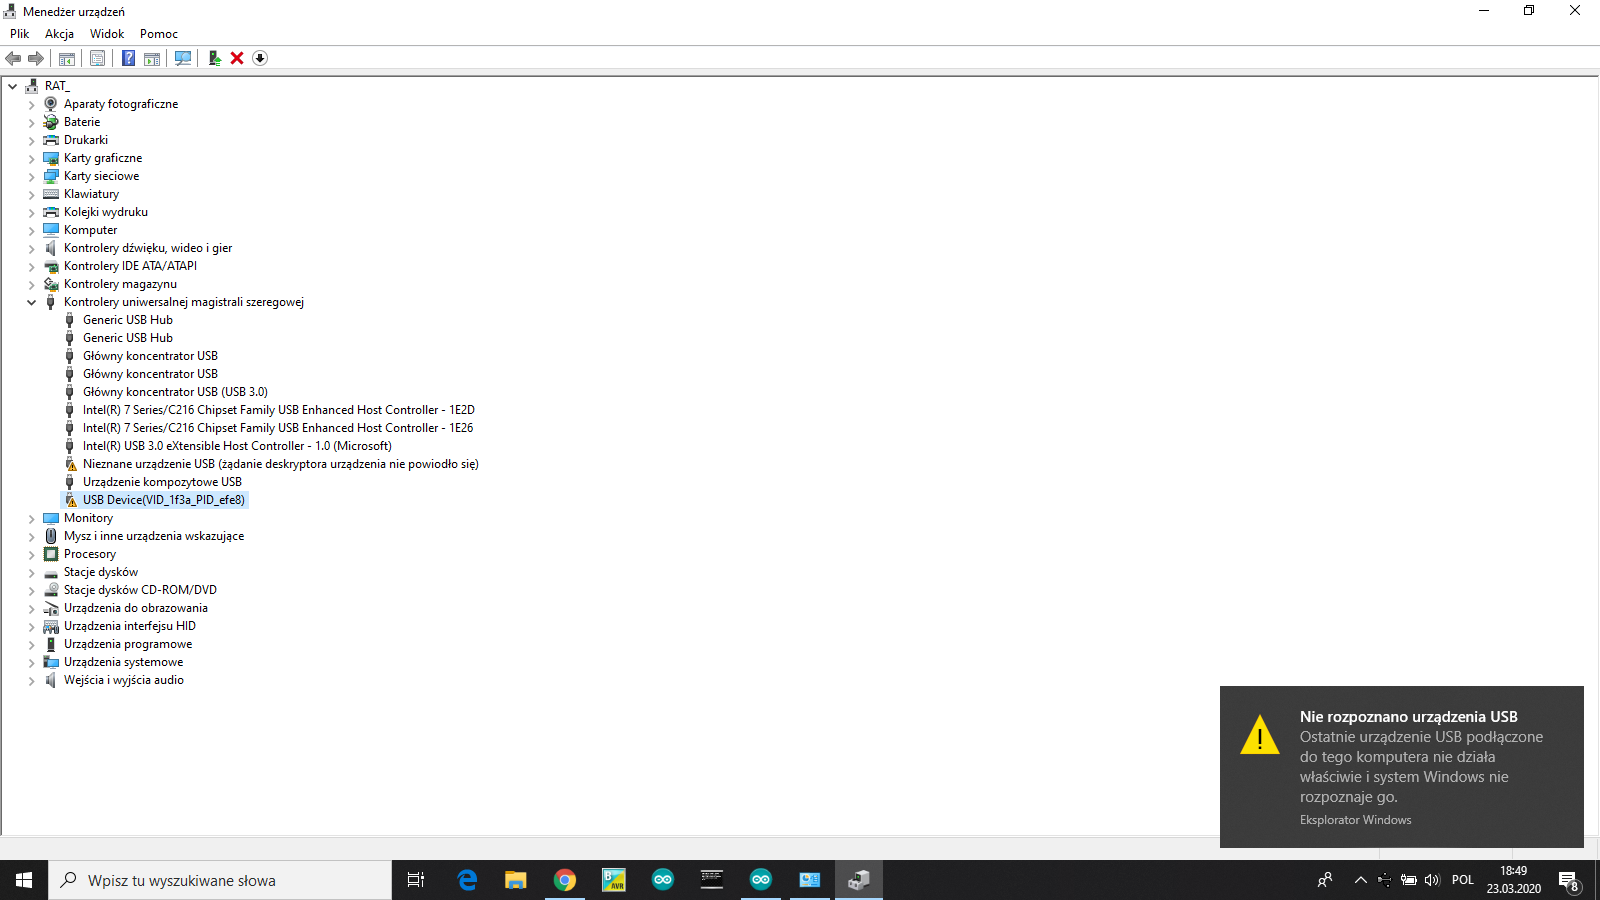Screen dimensions: 1600x900
Task: Expand the Karty graficzne category
Action: pyautogui.click(x=31, y=158)
